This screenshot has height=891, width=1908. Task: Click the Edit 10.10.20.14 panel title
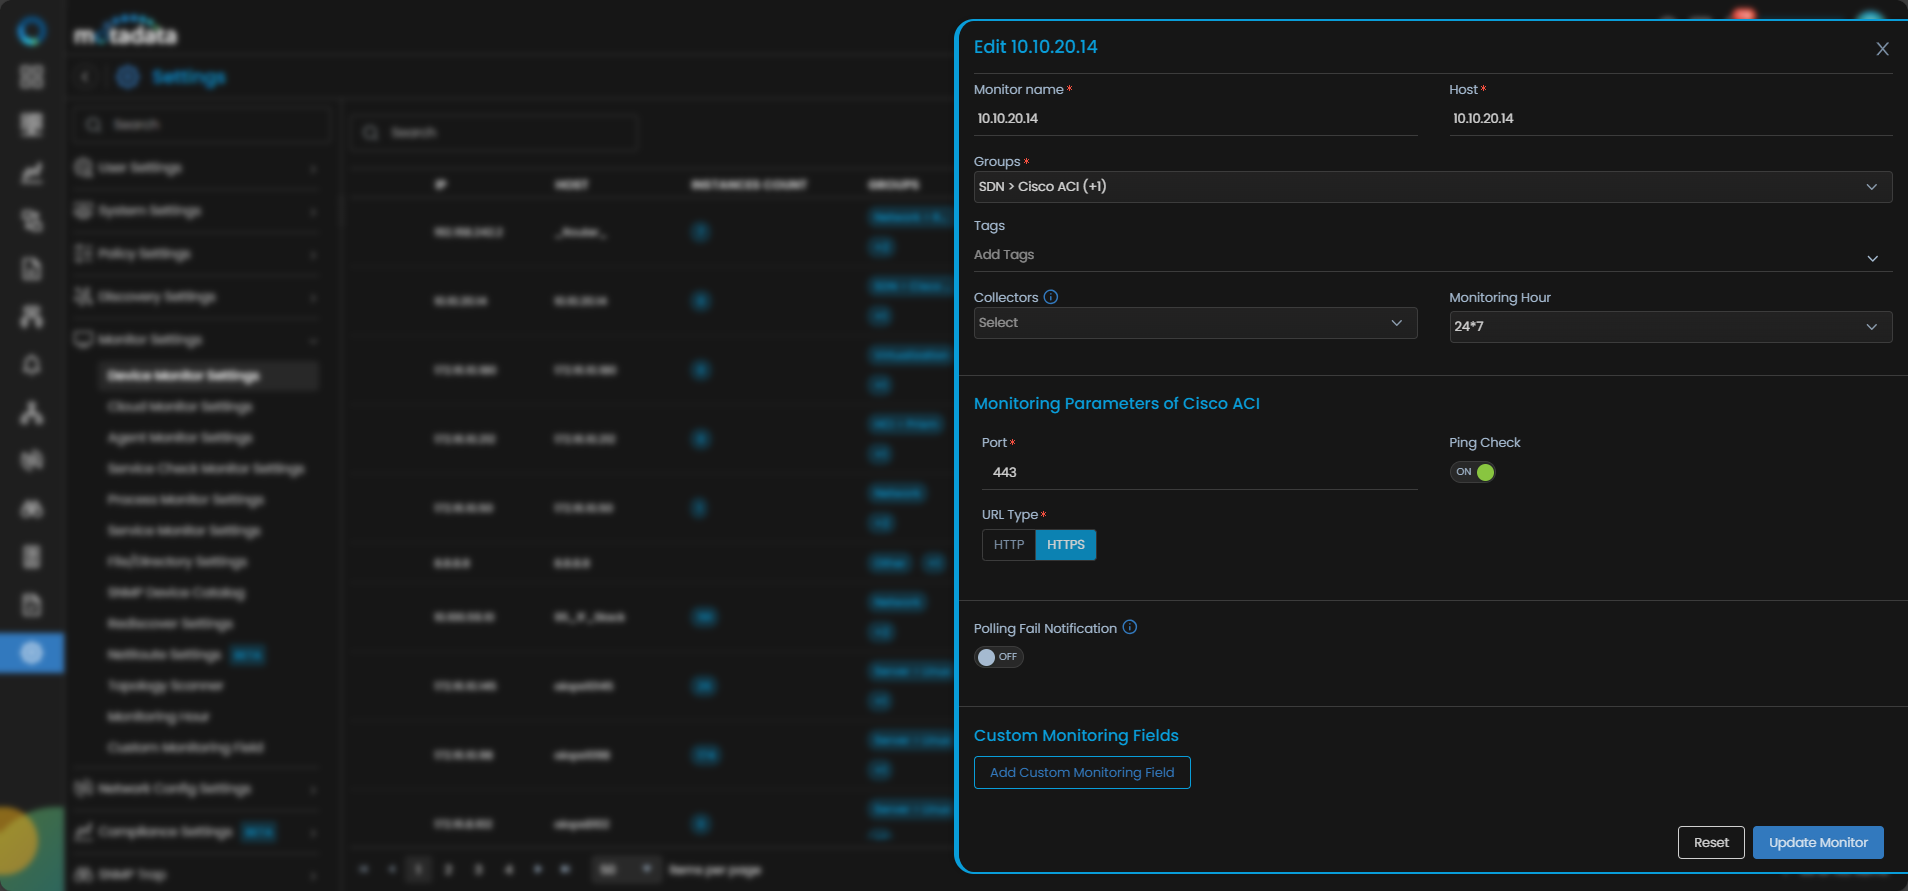1035,47
